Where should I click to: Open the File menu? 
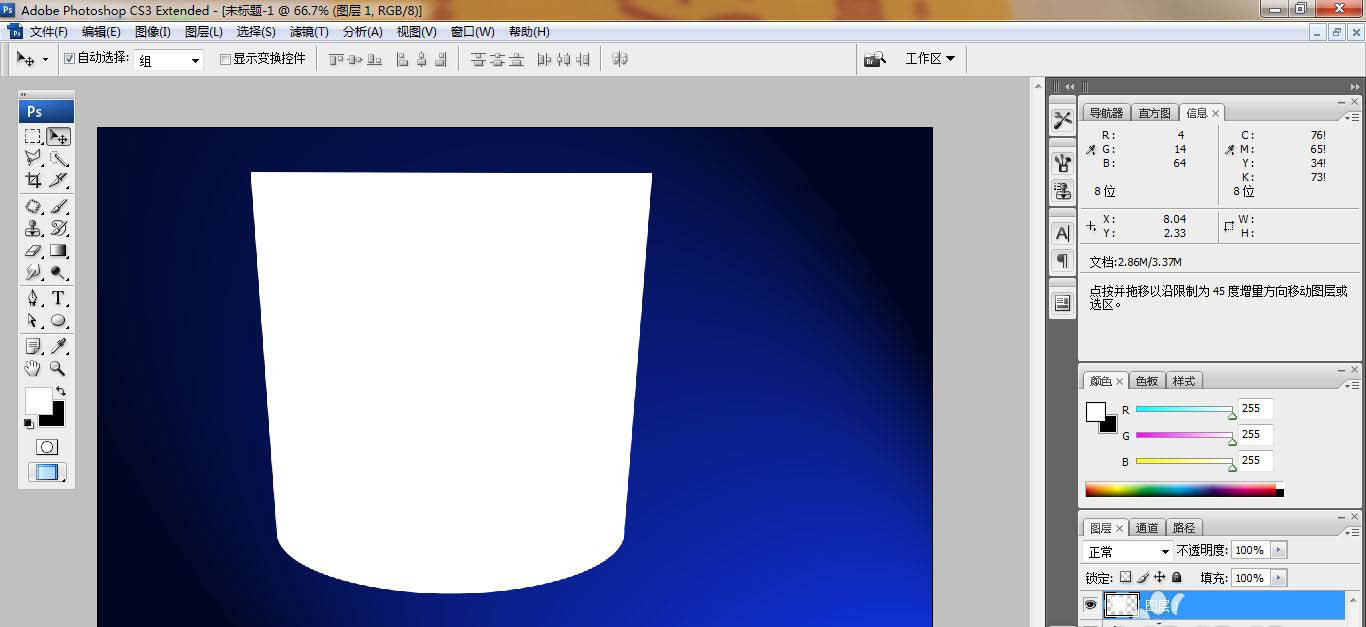(x=48, y=32)
